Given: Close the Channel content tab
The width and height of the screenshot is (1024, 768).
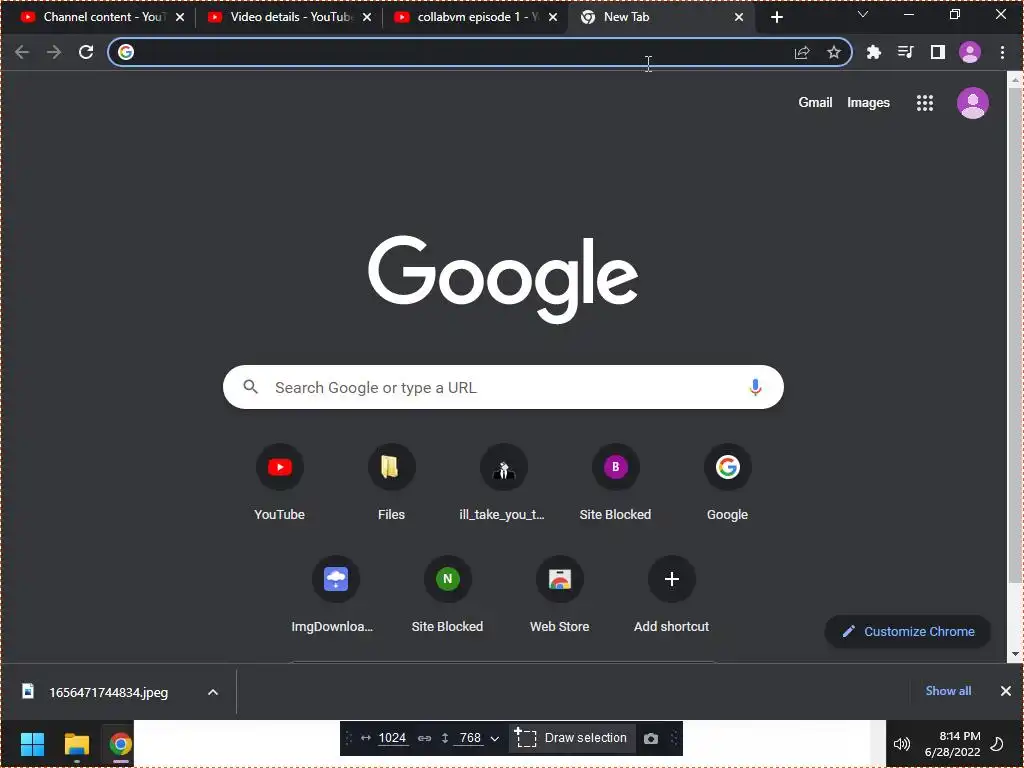Looking at the screenshot, I should [180, 17].
